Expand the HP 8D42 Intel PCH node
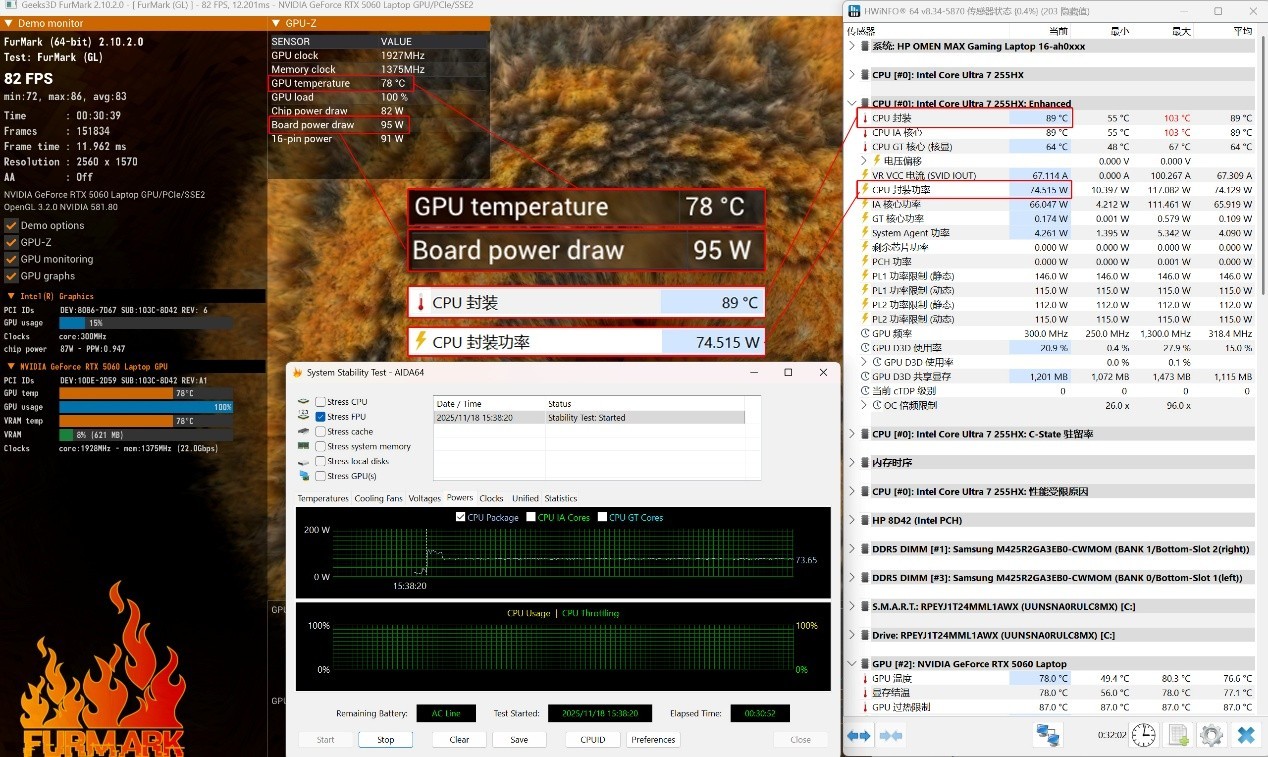 click(852, 520)
